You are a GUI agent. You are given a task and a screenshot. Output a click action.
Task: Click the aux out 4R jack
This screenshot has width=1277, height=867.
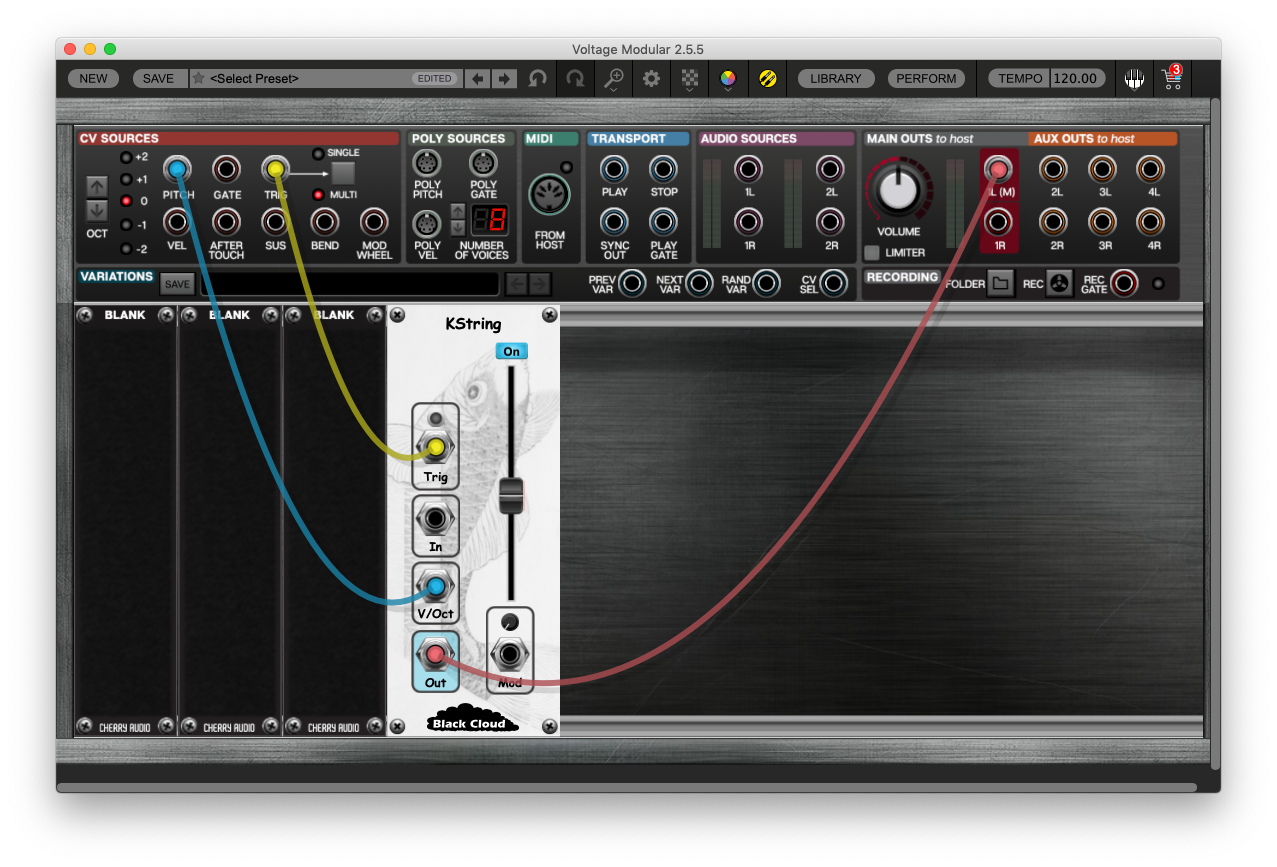click(x=1151, y=222)
